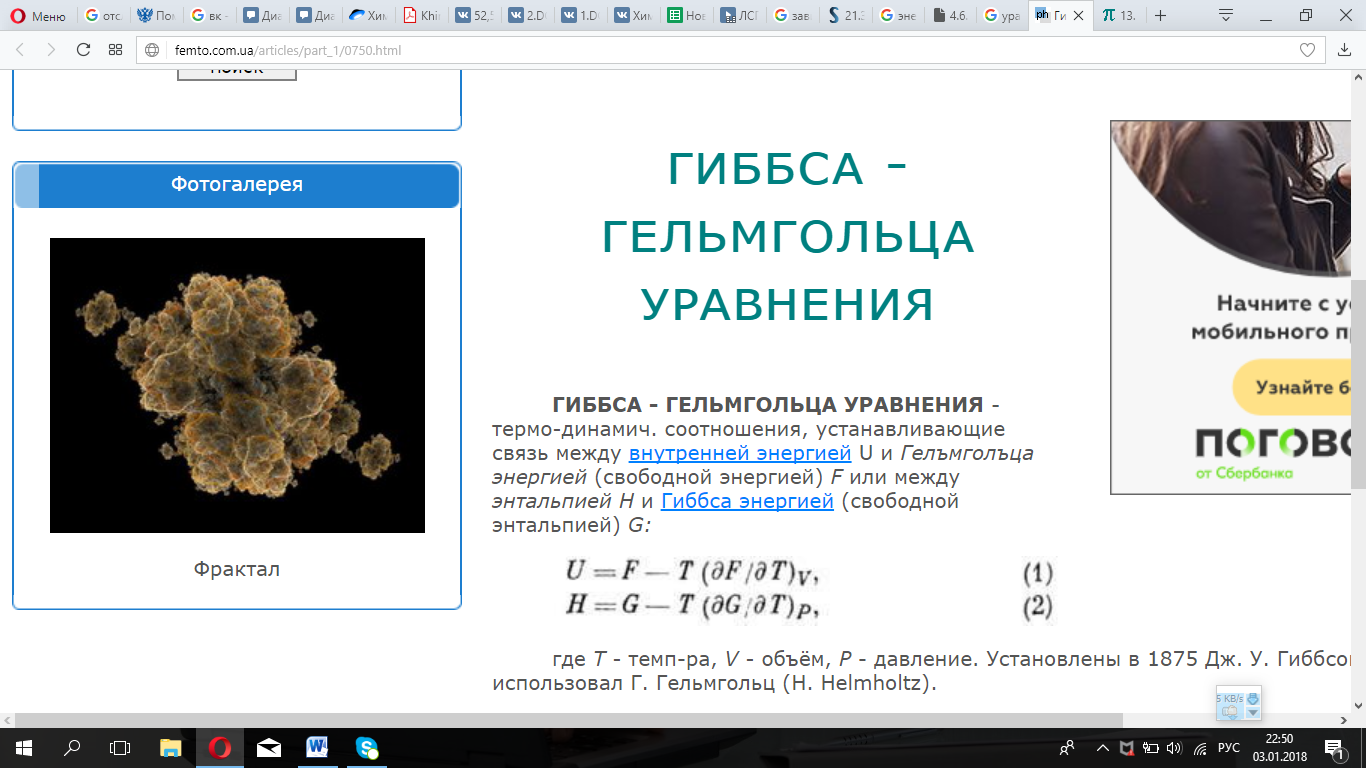The width and height of the screenshot is (1366, 768).
Task: Open the Mail app from taskbar
Action: click(x=268, y=747)
